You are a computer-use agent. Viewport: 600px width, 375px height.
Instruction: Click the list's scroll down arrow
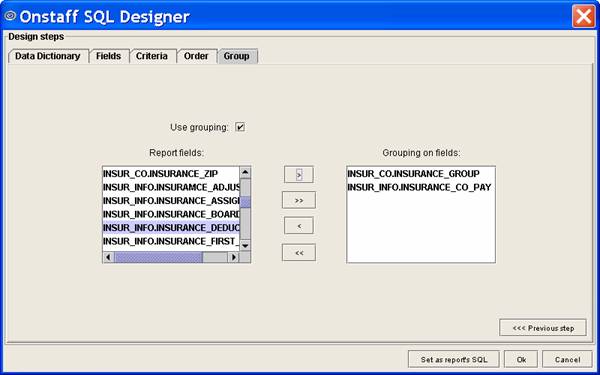(245, 245)
